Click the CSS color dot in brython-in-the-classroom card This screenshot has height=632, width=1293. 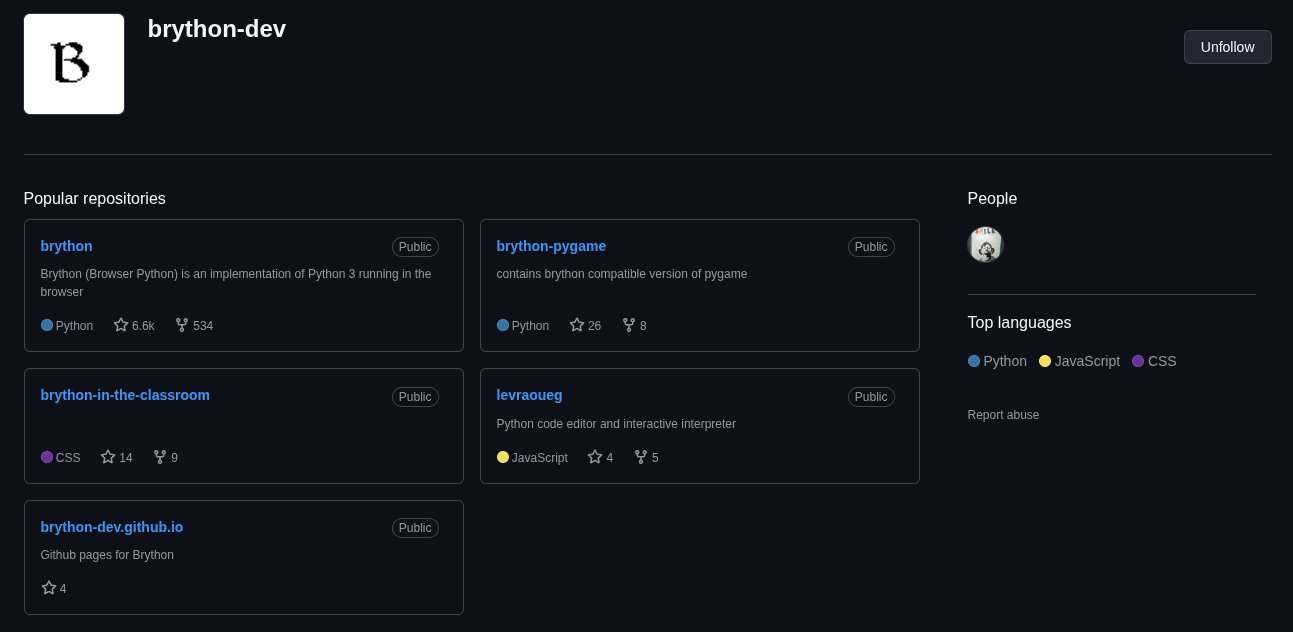[x=47, y=457]
